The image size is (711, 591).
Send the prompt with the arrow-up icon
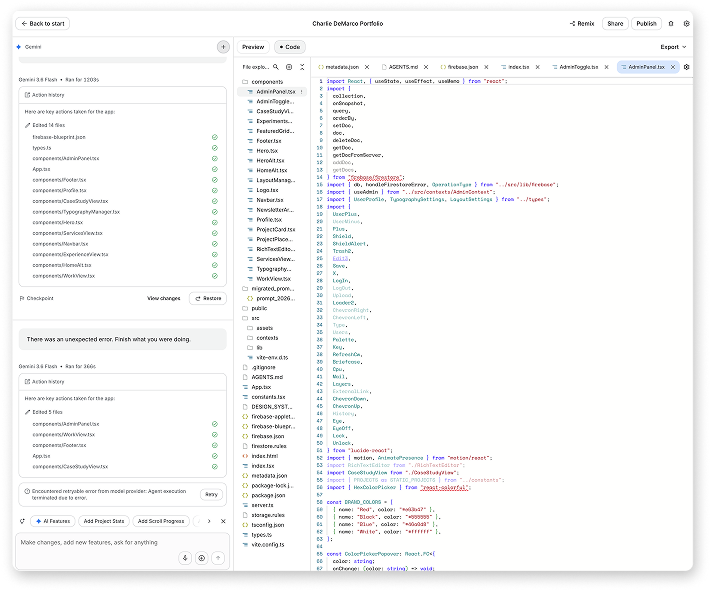click(218, 558)
